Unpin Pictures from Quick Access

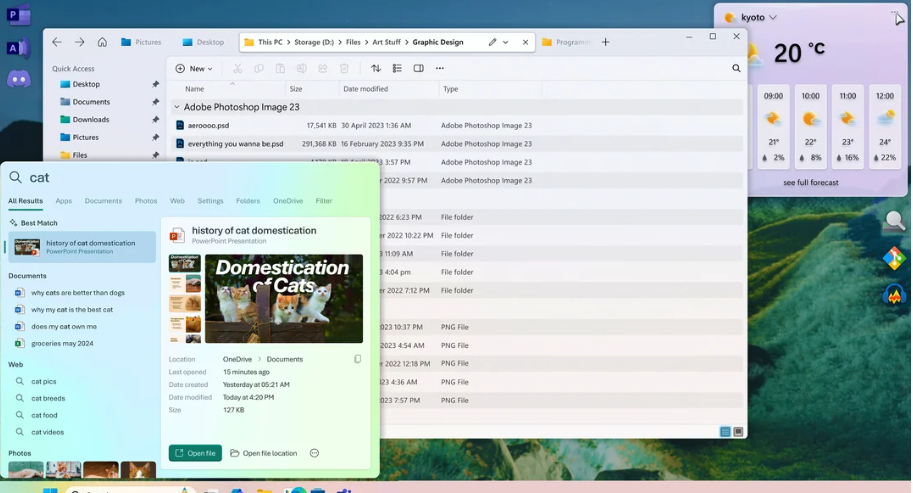click(x=155, y=137)
